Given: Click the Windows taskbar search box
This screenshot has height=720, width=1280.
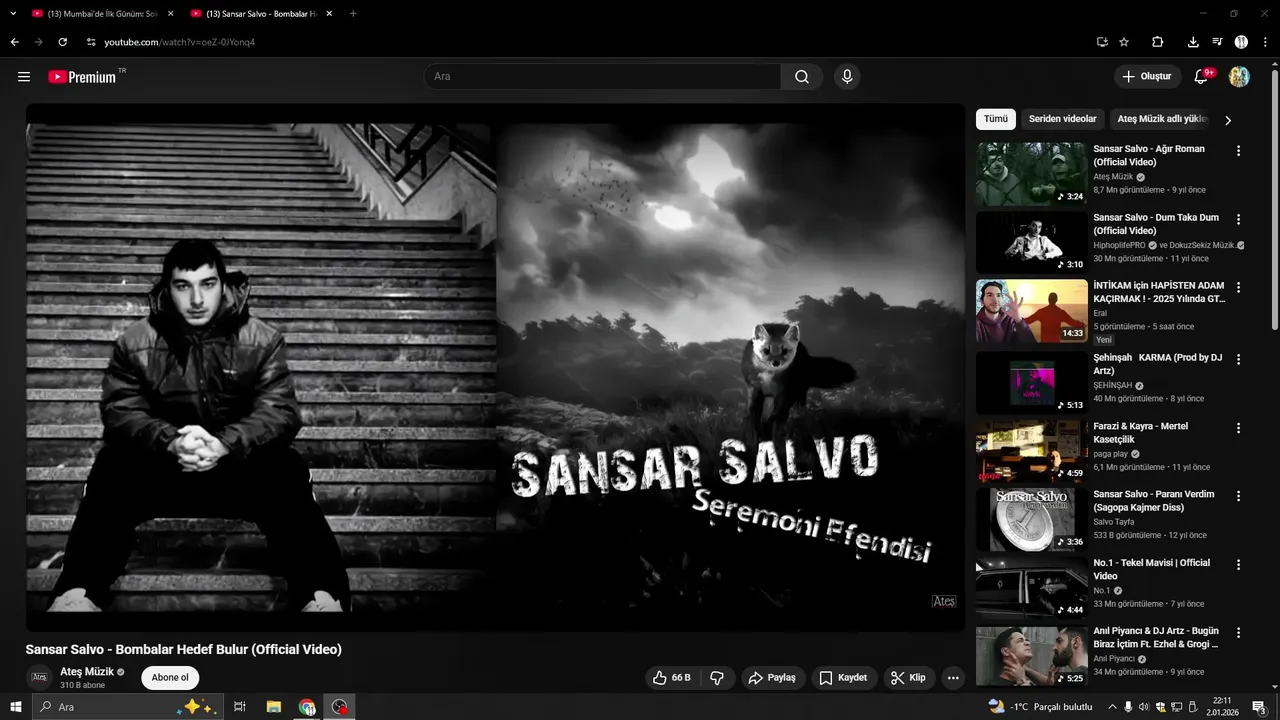Looking at the screenshot, I should pos(127,707).
